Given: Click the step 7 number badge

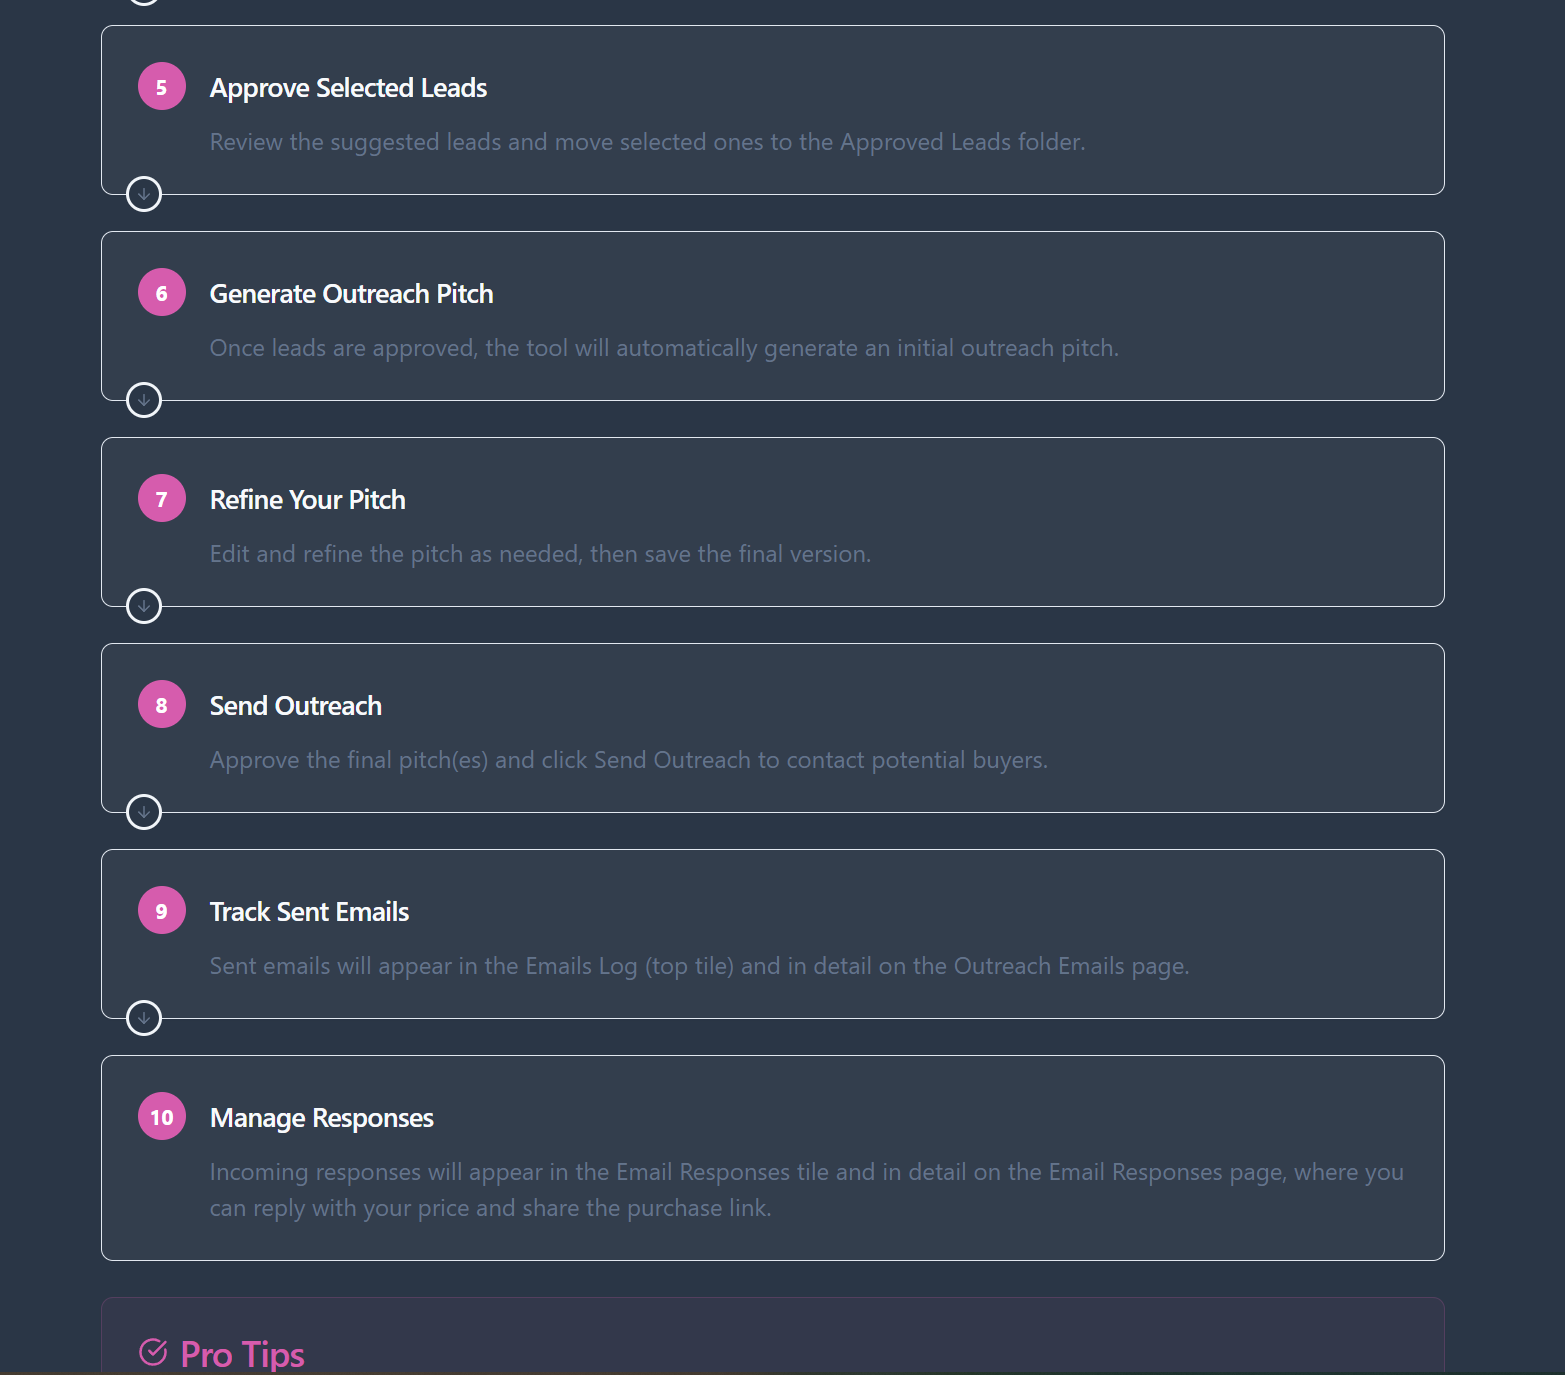Looking at the screenshot, I should [x=161, y=499].
